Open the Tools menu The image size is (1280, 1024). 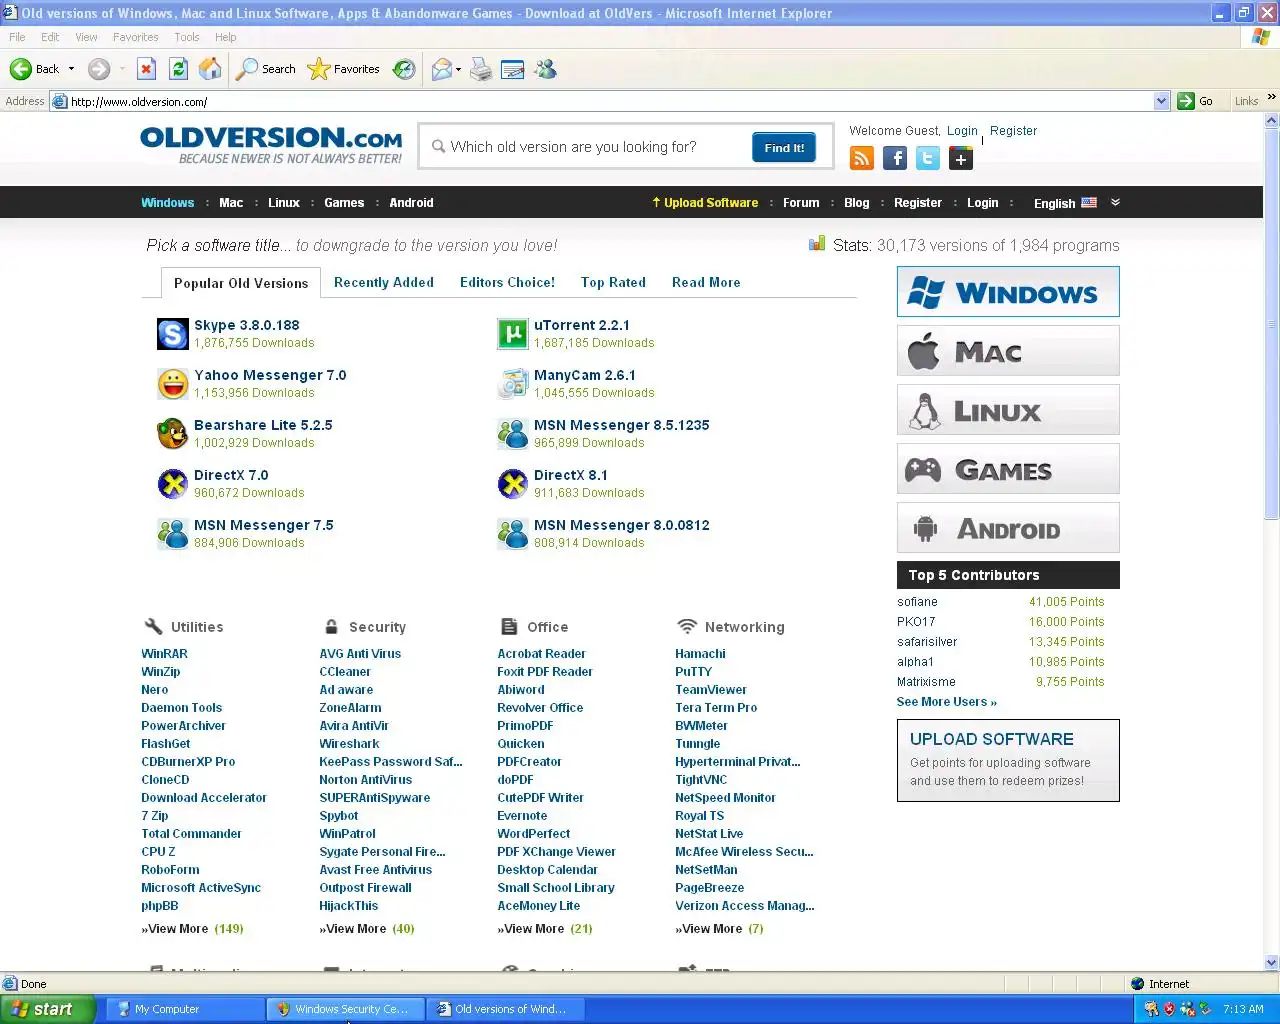187,37
